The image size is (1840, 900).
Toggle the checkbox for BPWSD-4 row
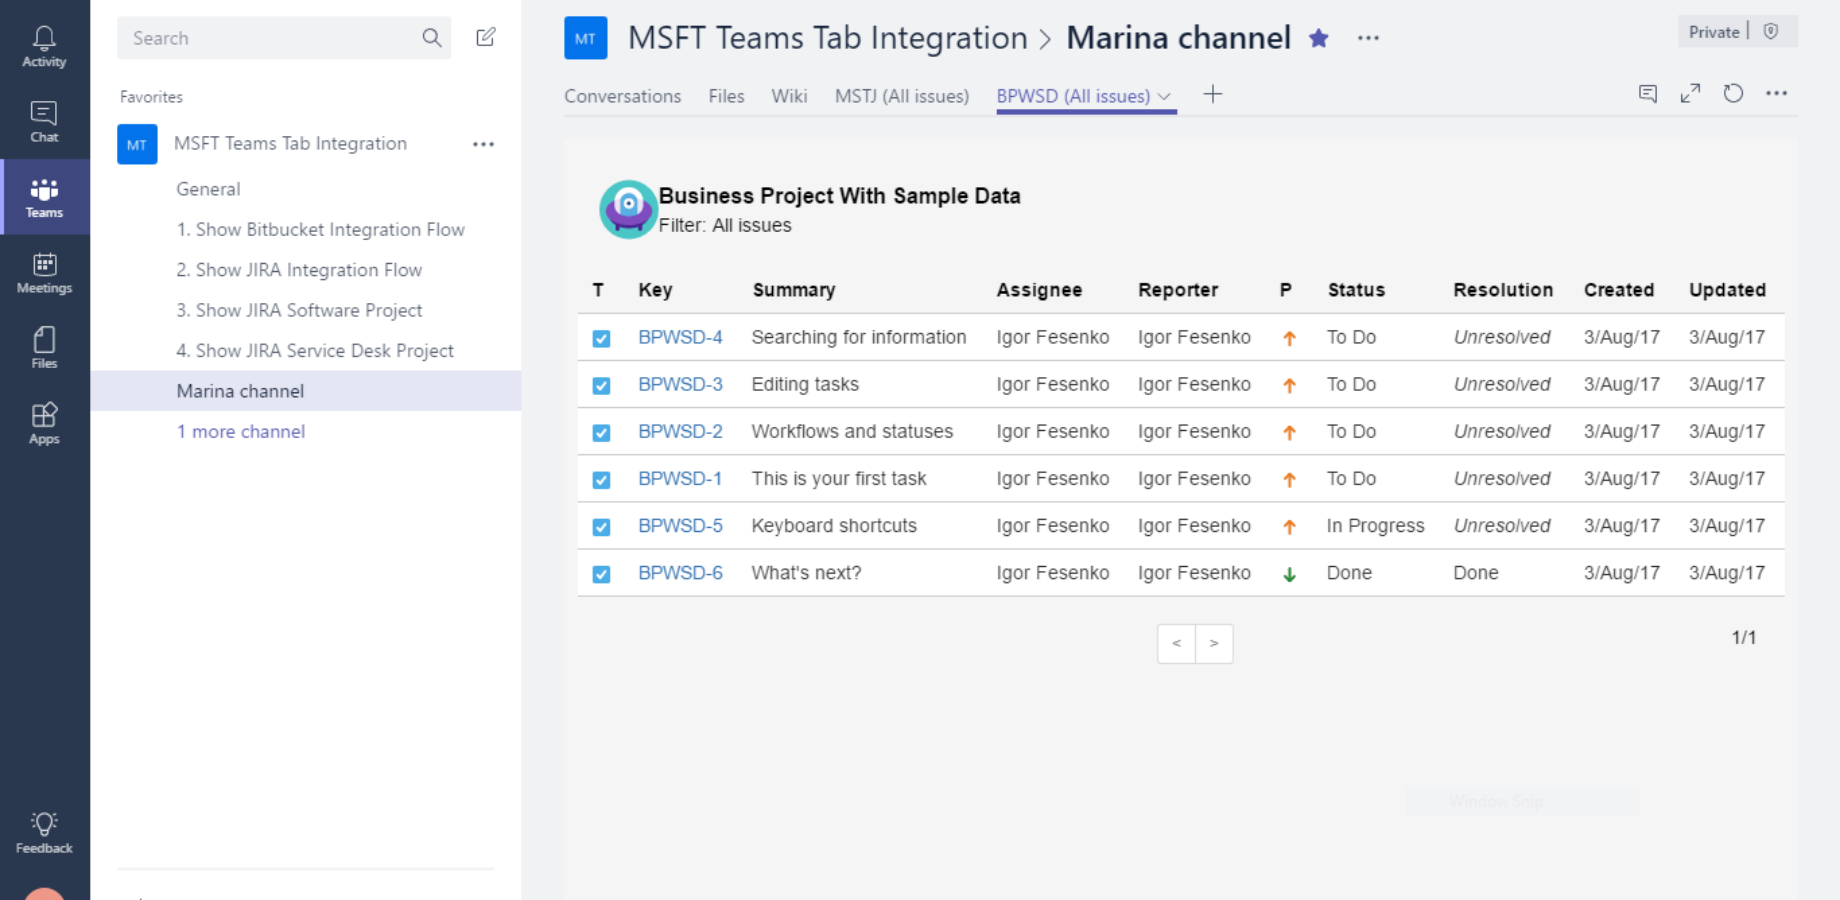pyautogui.click(x=601, y=338)
